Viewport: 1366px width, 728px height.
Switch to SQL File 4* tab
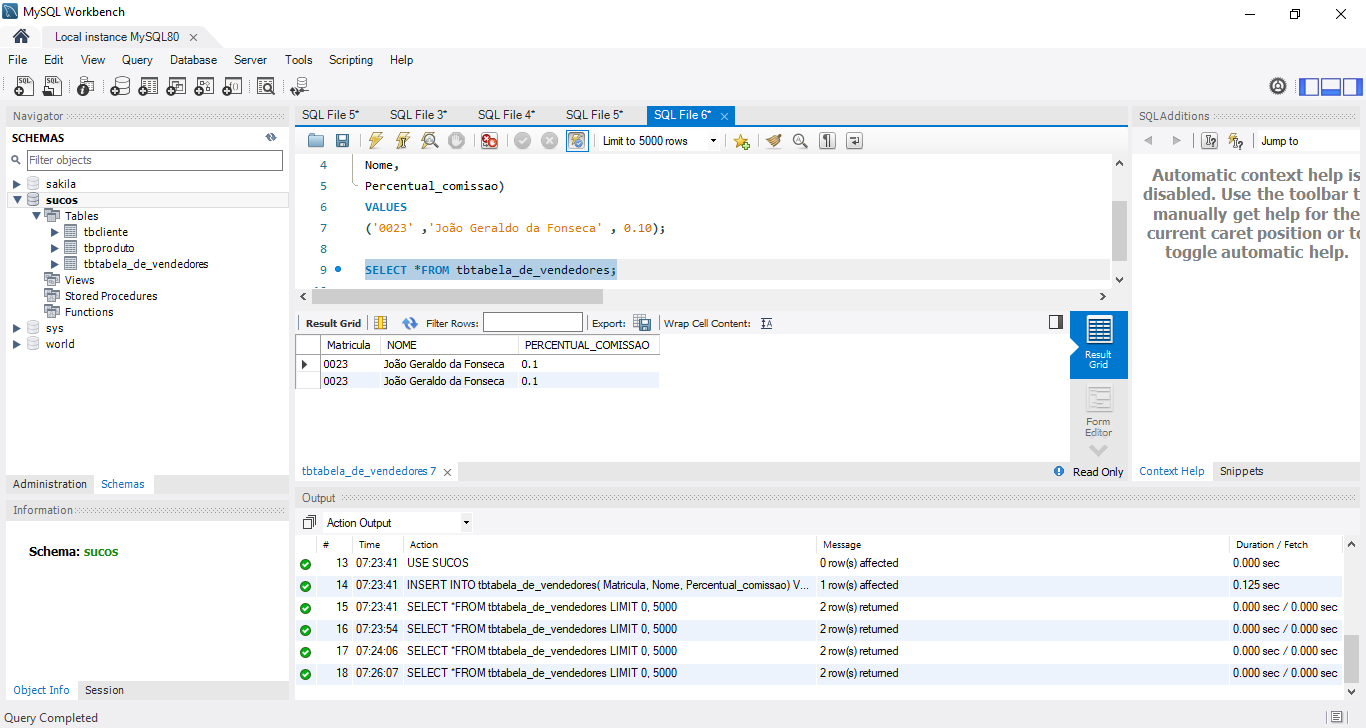point(506,115)
